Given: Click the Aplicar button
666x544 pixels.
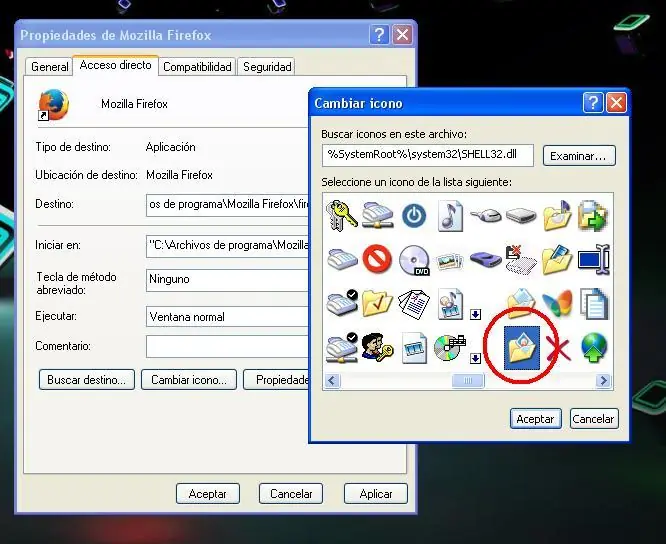Looking at the screenshot, I should (376, 494).
